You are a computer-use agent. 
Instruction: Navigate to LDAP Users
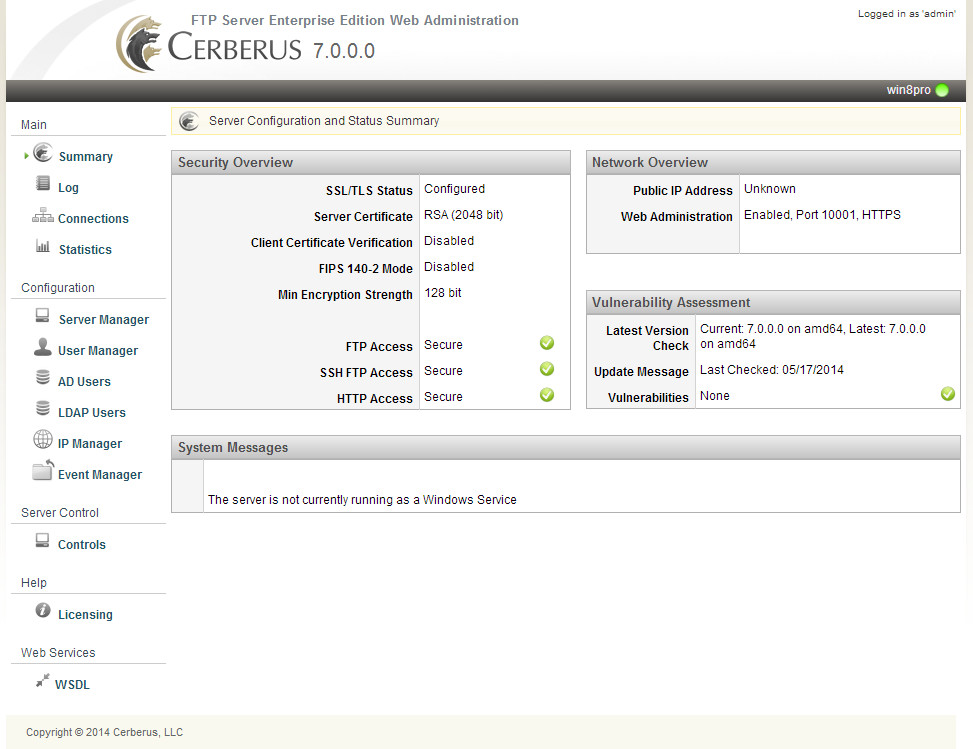[x=92, y=413]
